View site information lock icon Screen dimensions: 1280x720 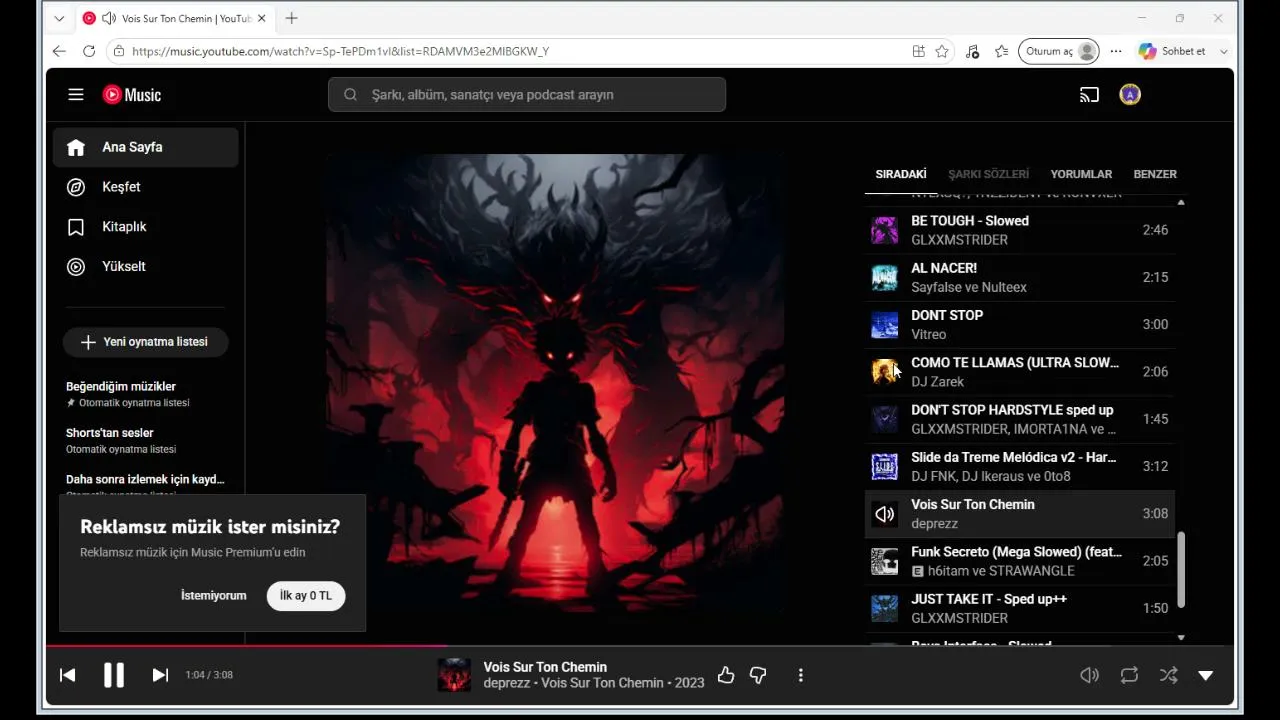(x=119, y=51)
